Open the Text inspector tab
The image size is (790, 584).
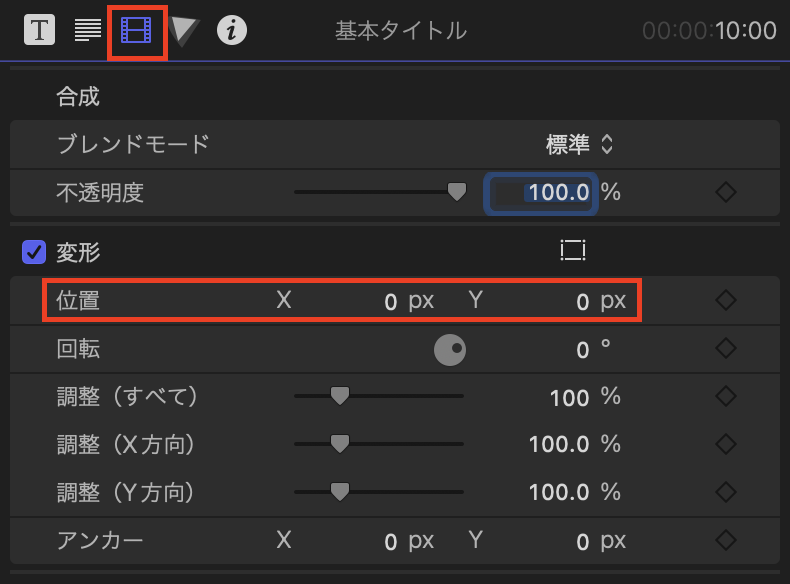pyautogui.click(x=39, y=30)
